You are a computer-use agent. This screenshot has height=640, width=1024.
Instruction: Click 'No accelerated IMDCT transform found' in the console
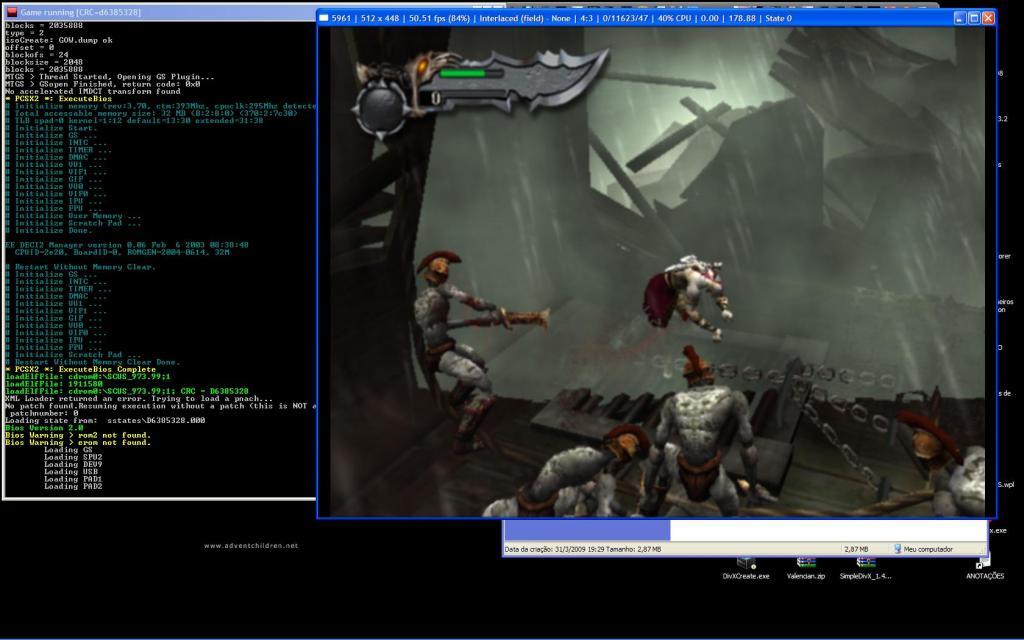93,91
